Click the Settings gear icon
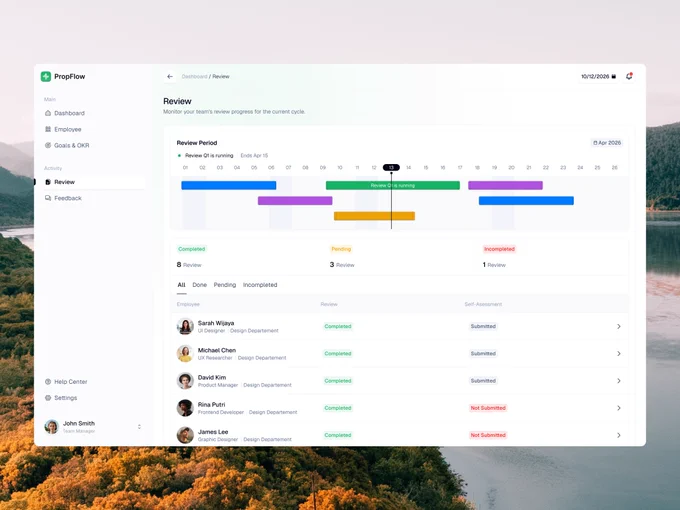The height and width of the screenshot is (510, 680). [48, 398]
